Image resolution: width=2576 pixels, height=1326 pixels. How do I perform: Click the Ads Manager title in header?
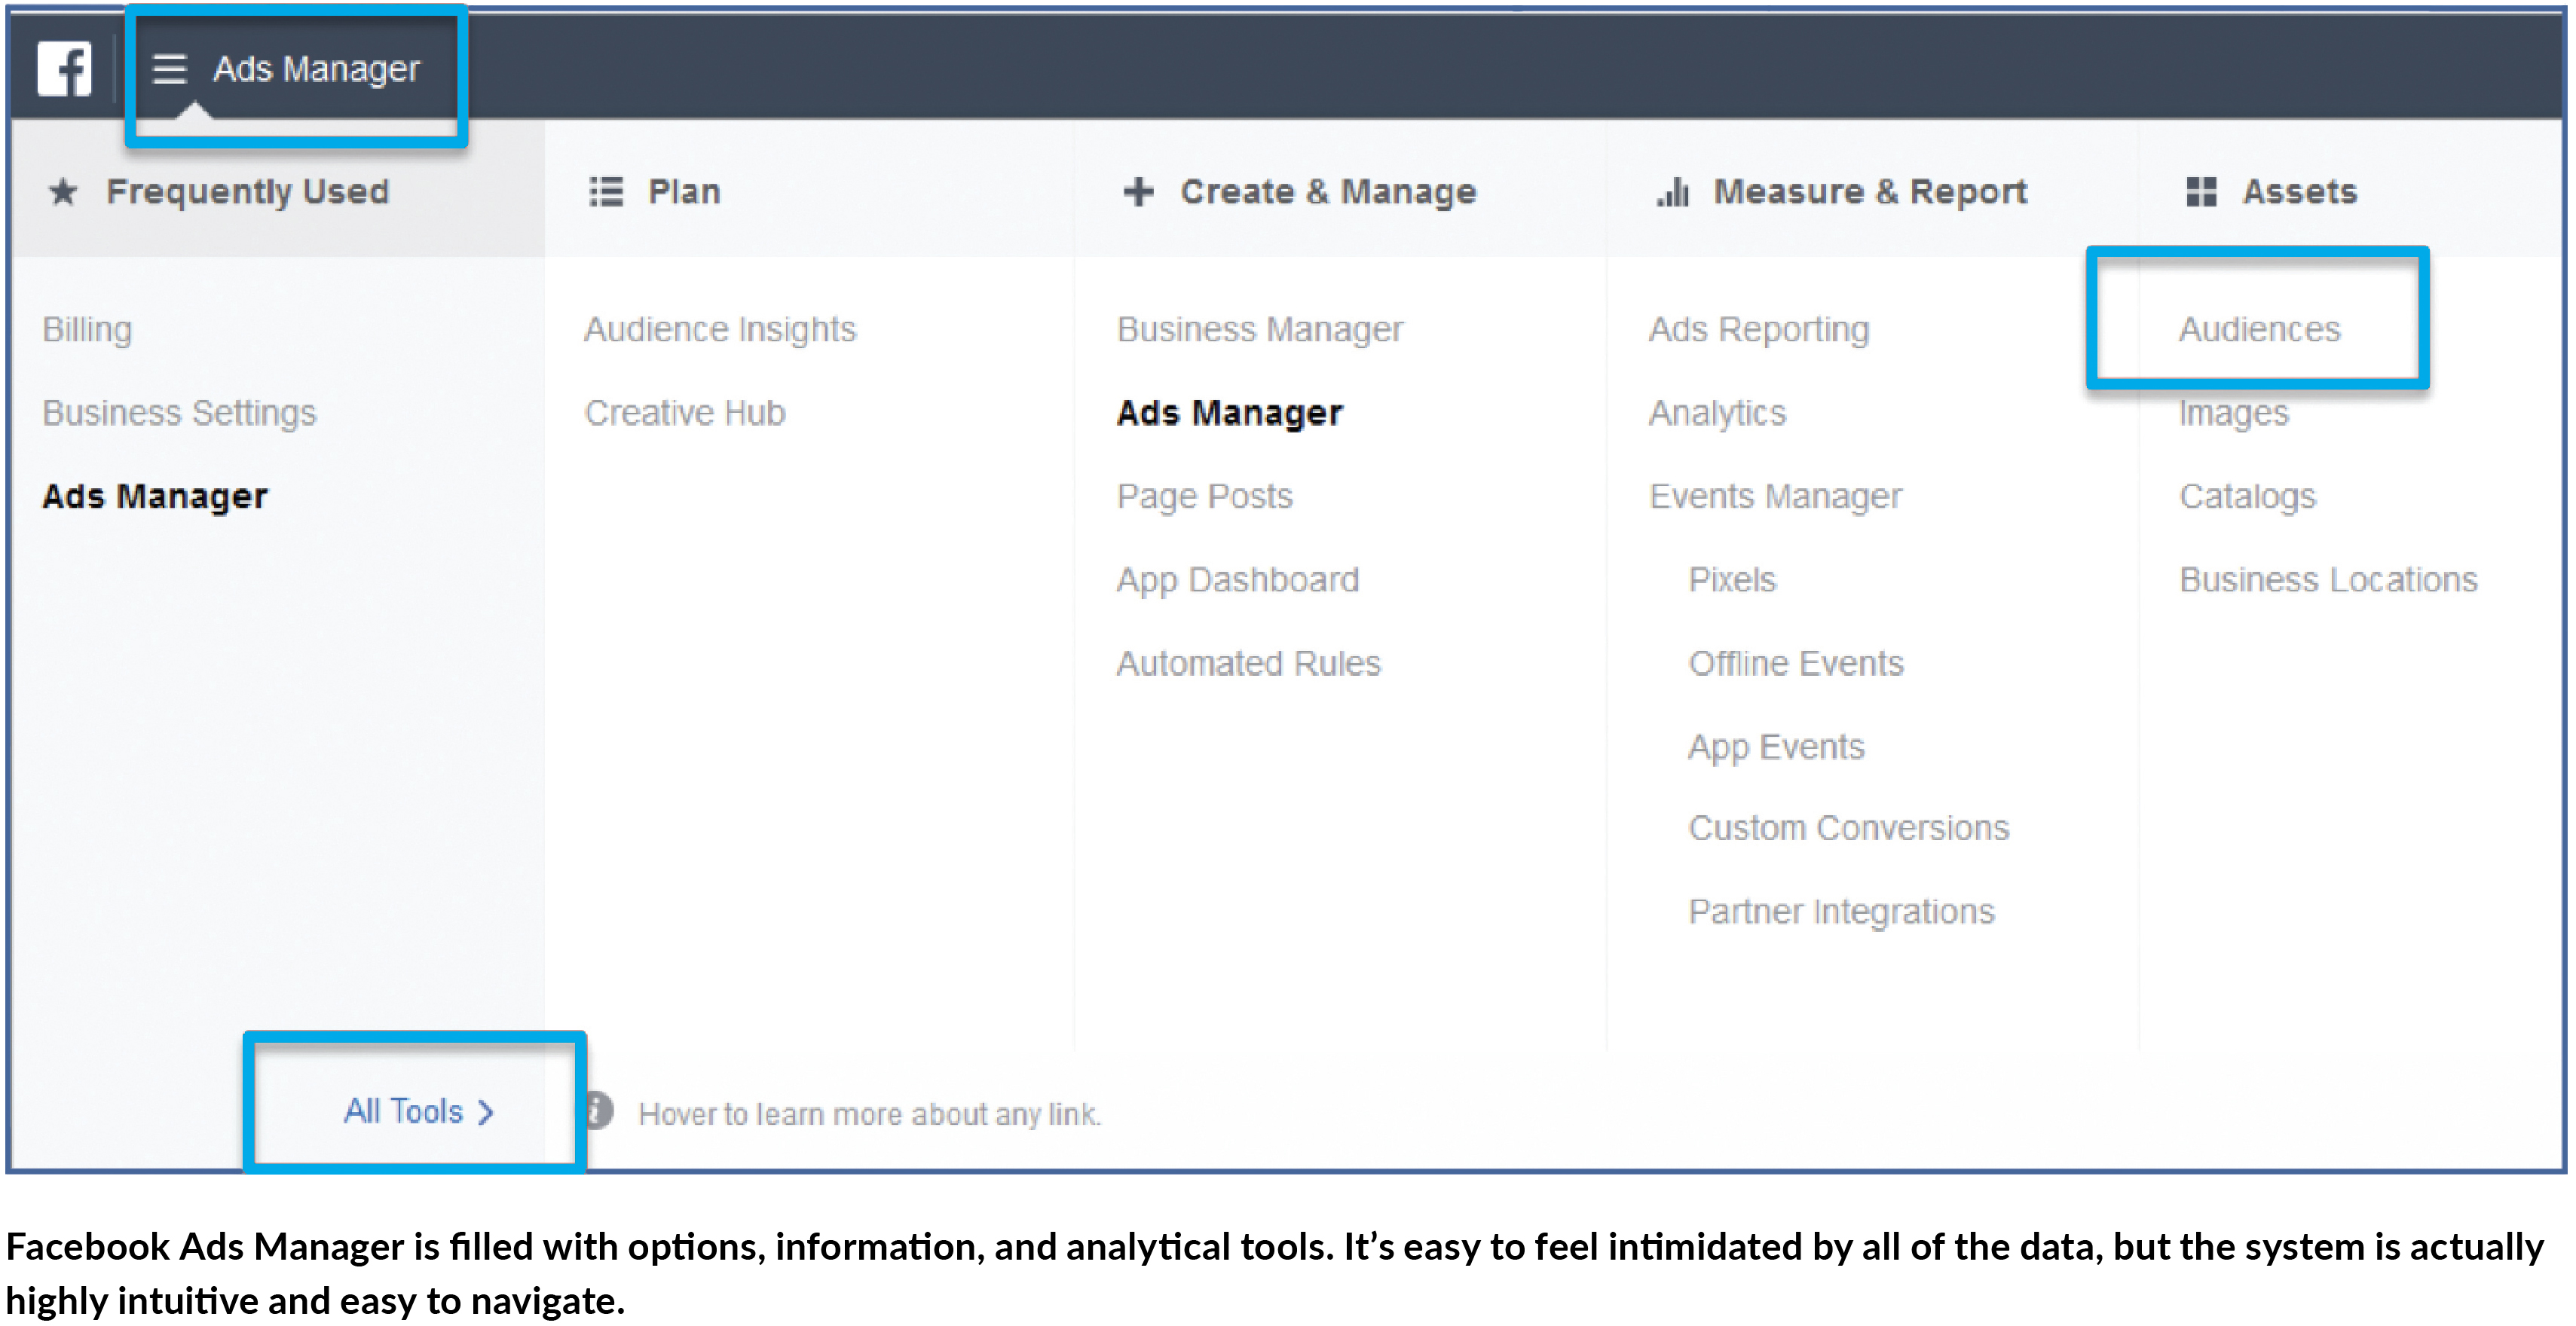[316, 69]
